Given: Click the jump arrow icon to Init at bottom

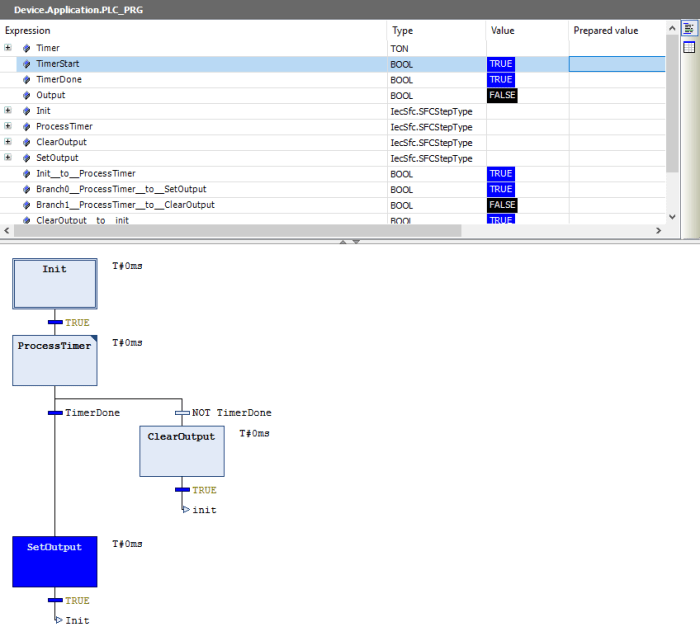Looking at the screenshot, I should pyautogui.click(x=58, y=620).
